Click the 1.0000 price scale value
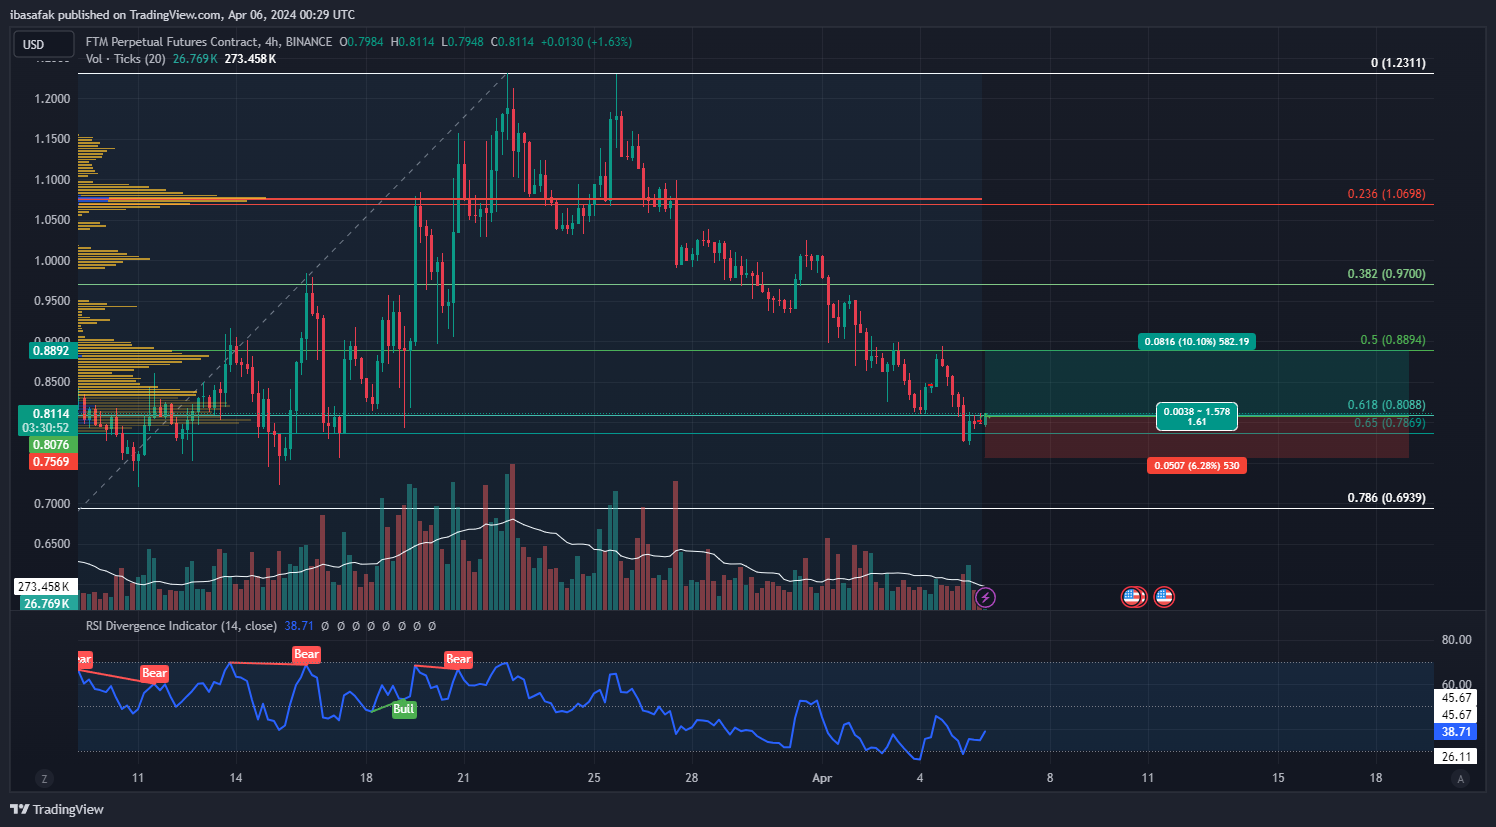Viewport: 1496px width, 827px height. point(52,261)
